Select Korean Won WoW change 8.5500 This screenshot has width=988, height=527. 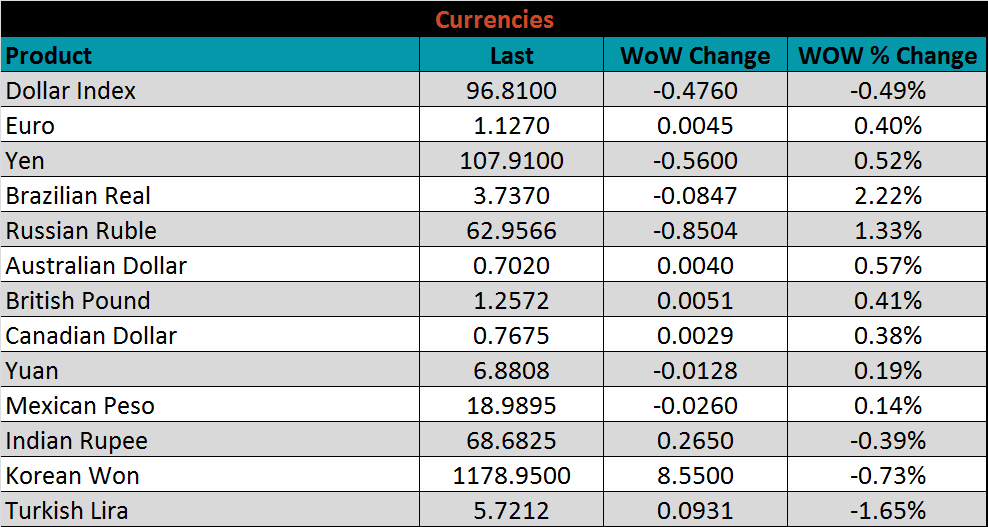tap(695, 476)
